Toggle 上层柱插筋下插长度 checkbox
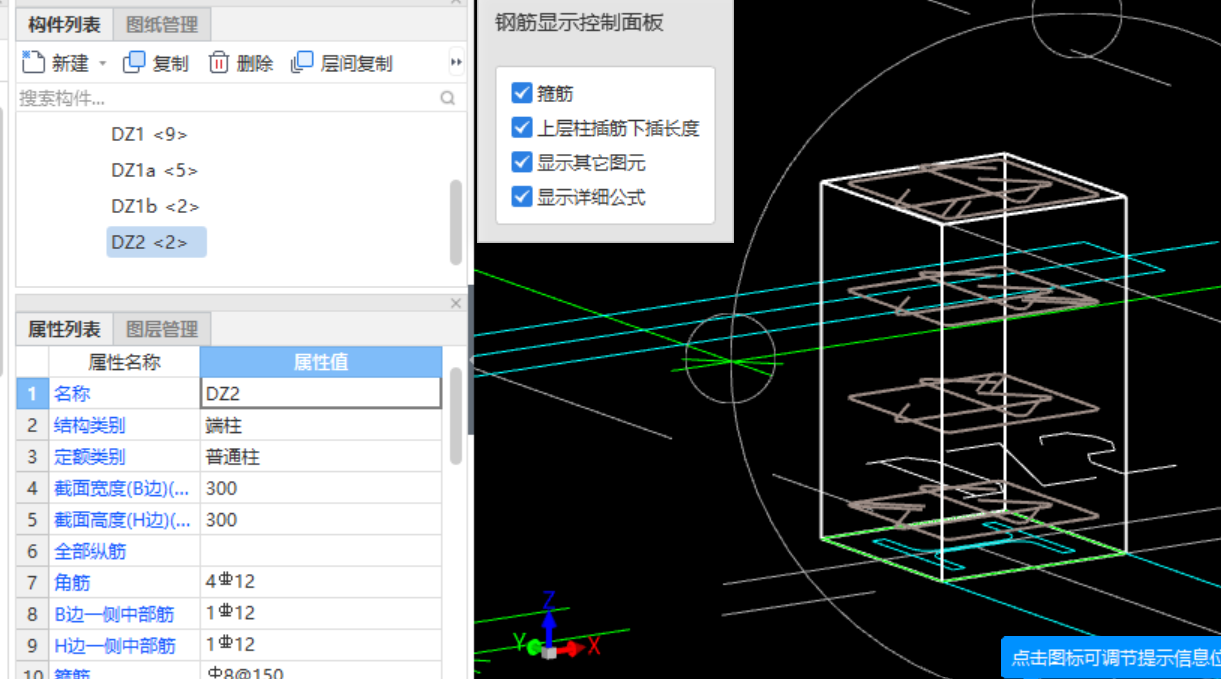Screen dimensions: 1221x679 tap(521, 128)
